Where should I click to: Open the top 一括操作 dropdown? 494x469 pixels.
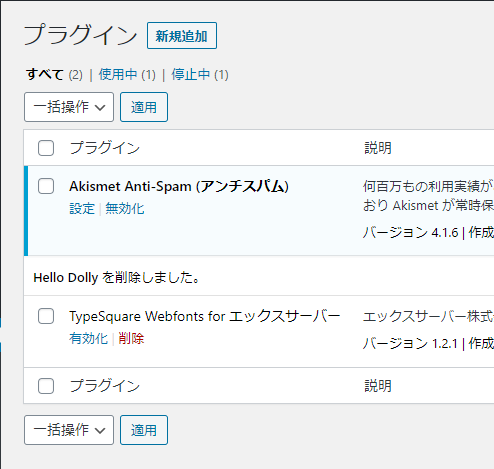click(69, 107)
